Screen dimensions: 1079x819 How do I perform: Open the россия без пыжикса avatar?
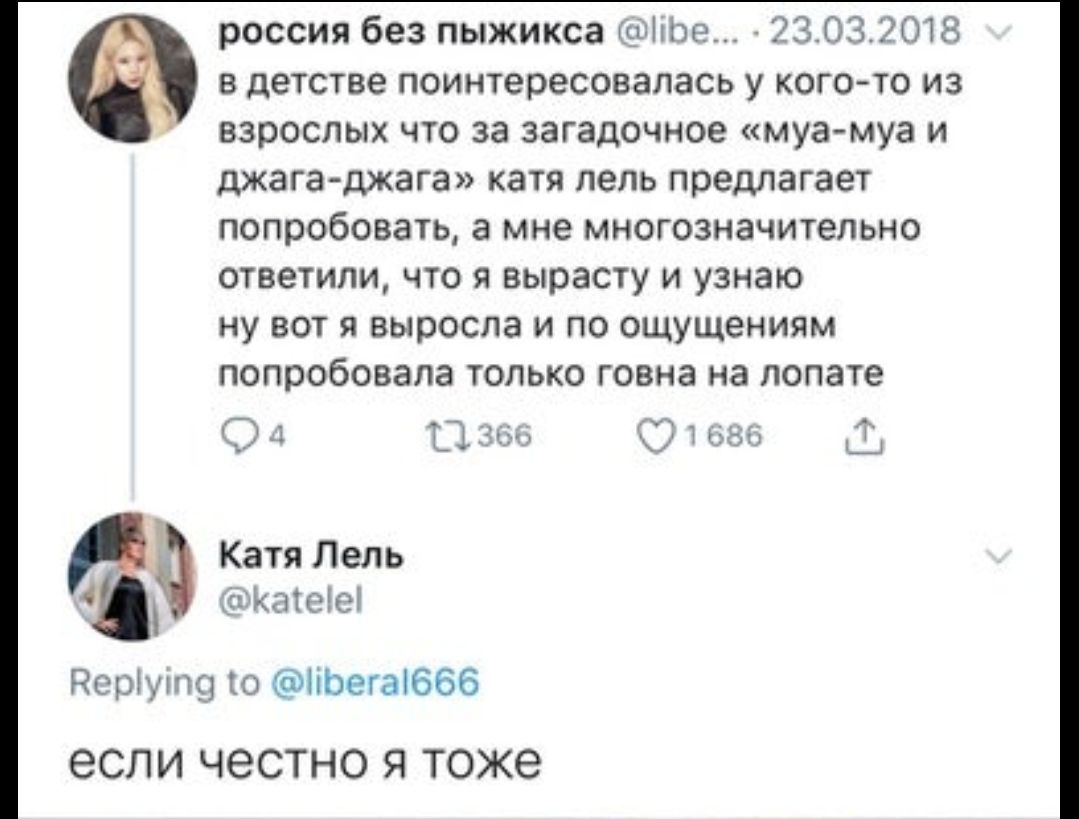(133, 77)
